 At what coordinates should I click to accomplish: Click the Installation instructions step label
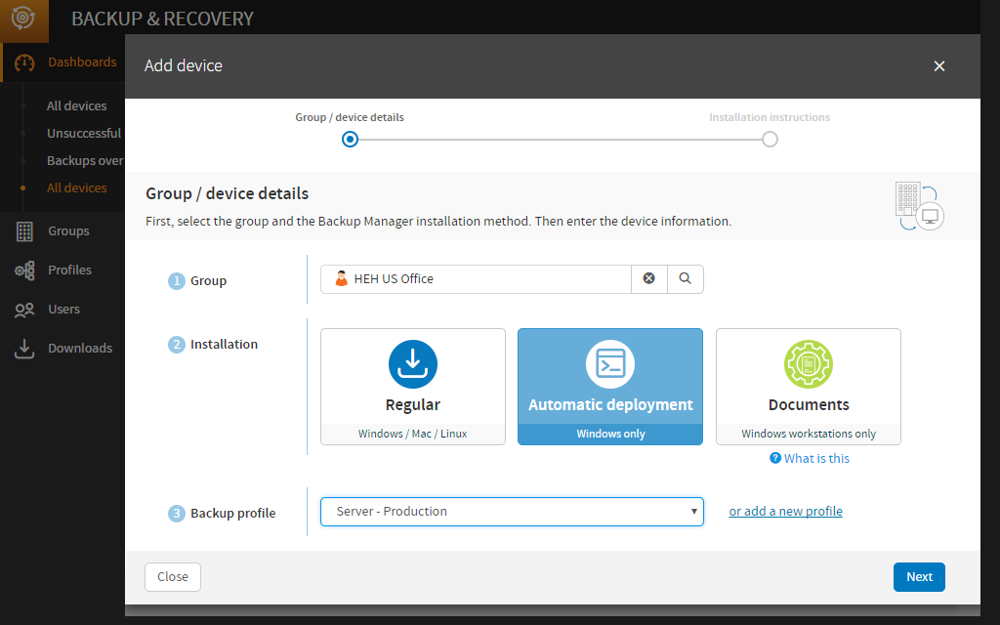770,117
